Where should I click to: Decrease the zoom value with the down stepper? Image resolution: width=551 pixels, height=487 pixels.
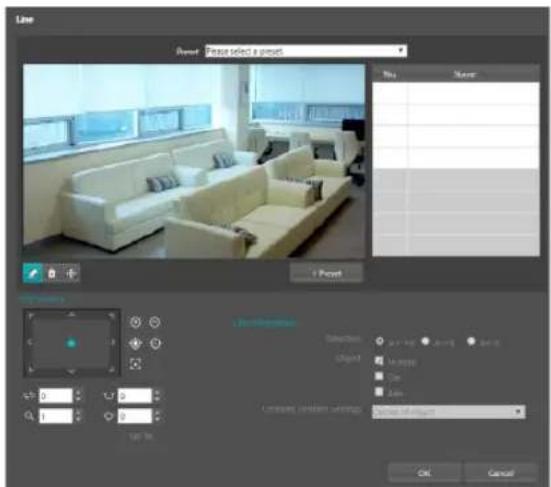tap(78, 420)
